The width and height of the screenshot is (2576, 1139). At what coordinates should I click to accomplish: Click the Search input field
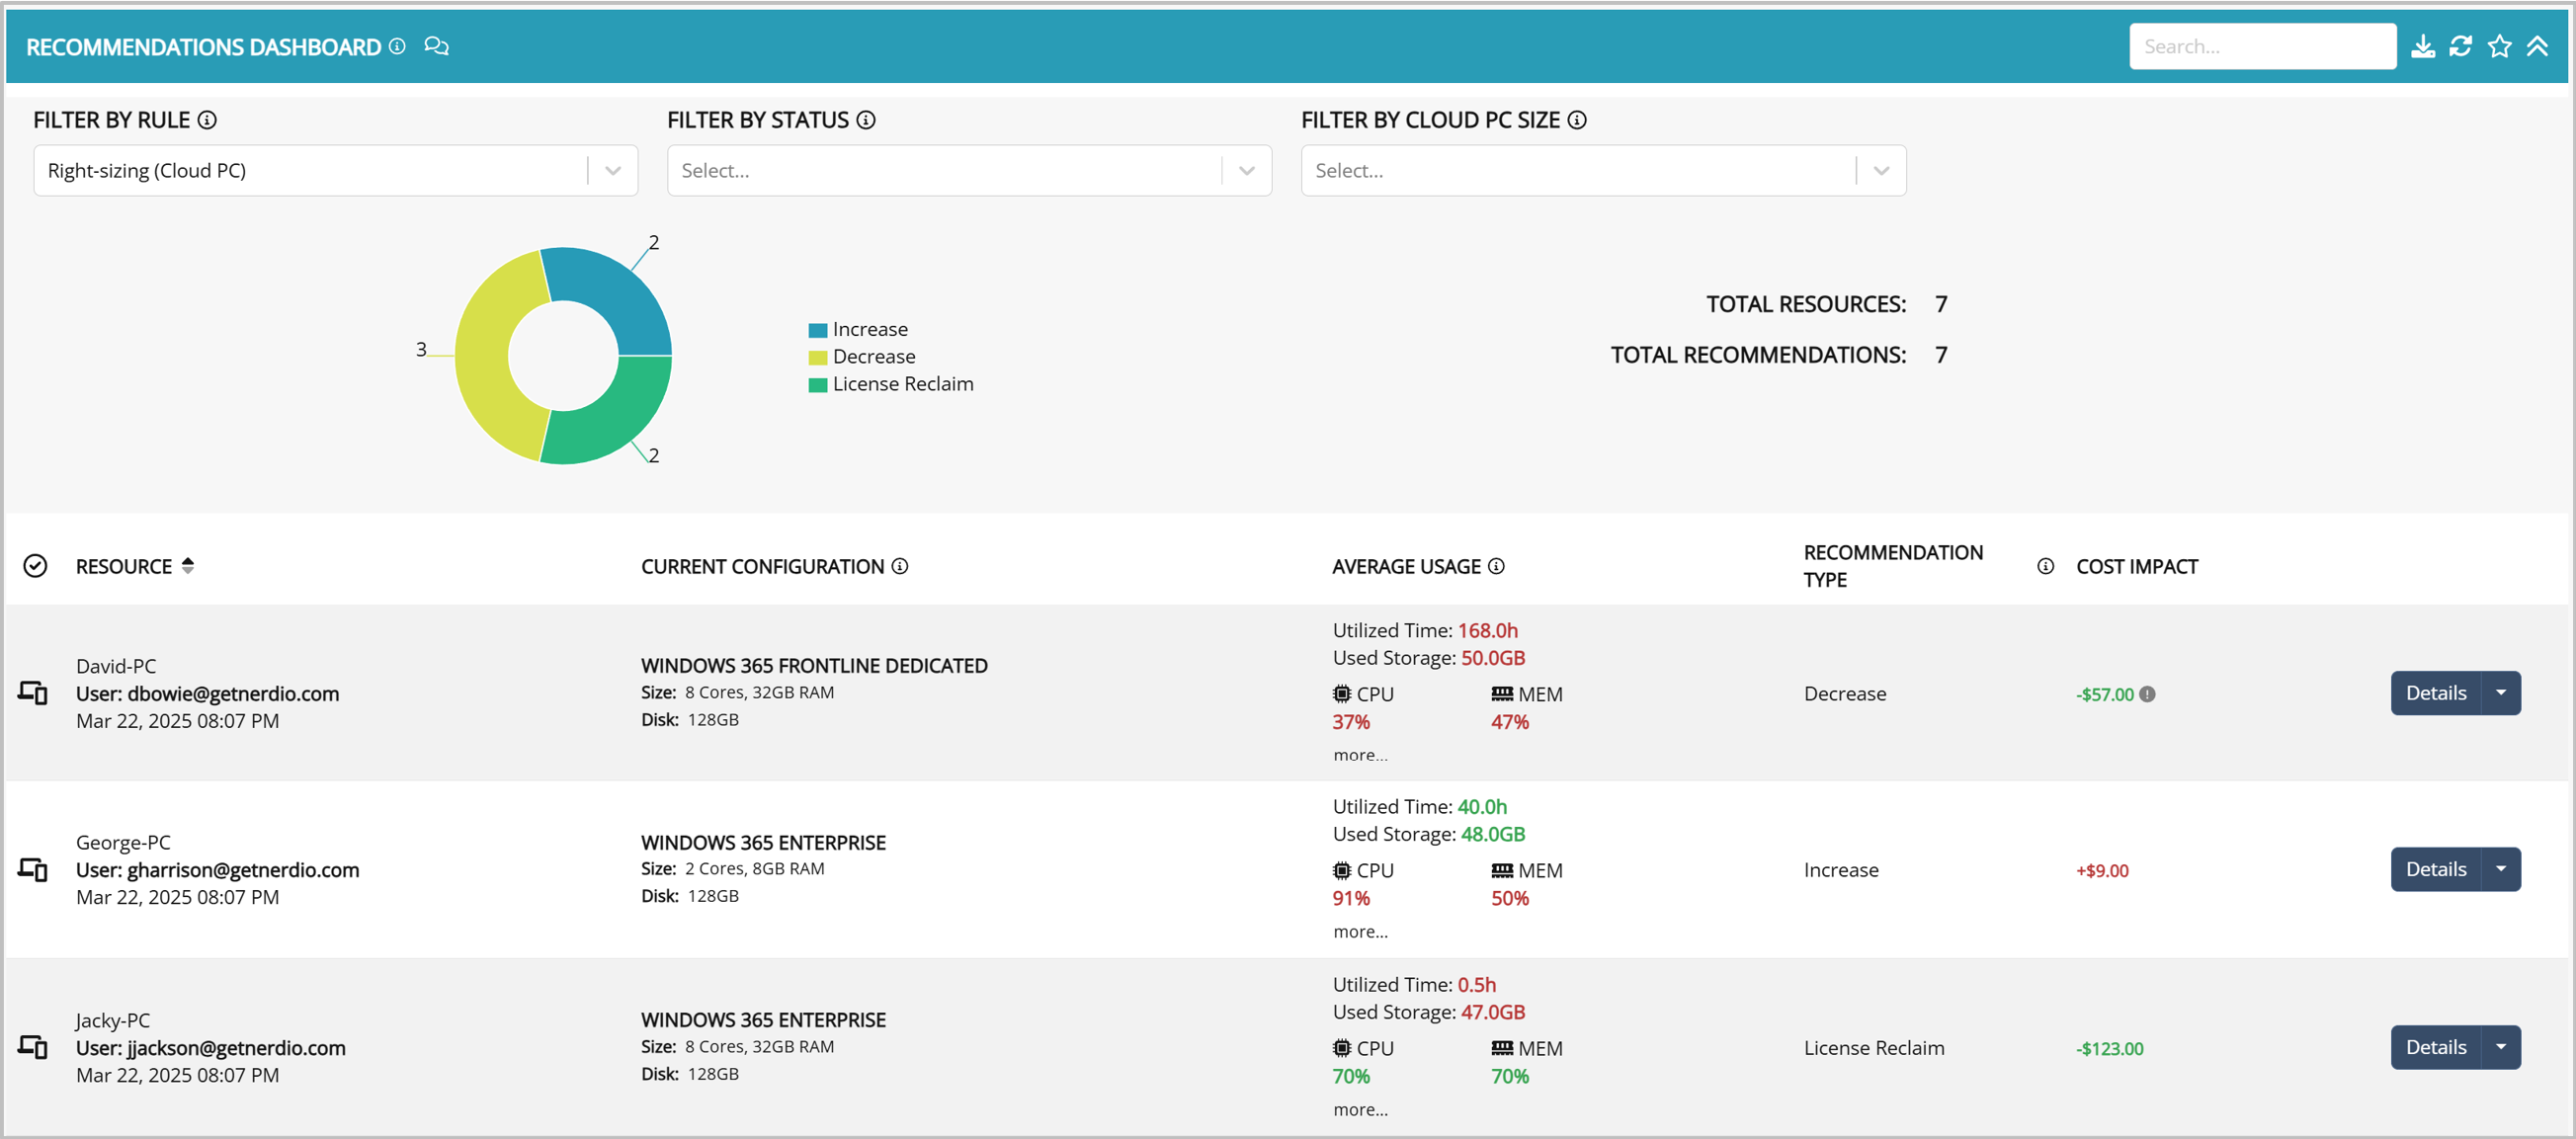[2262, 46]
